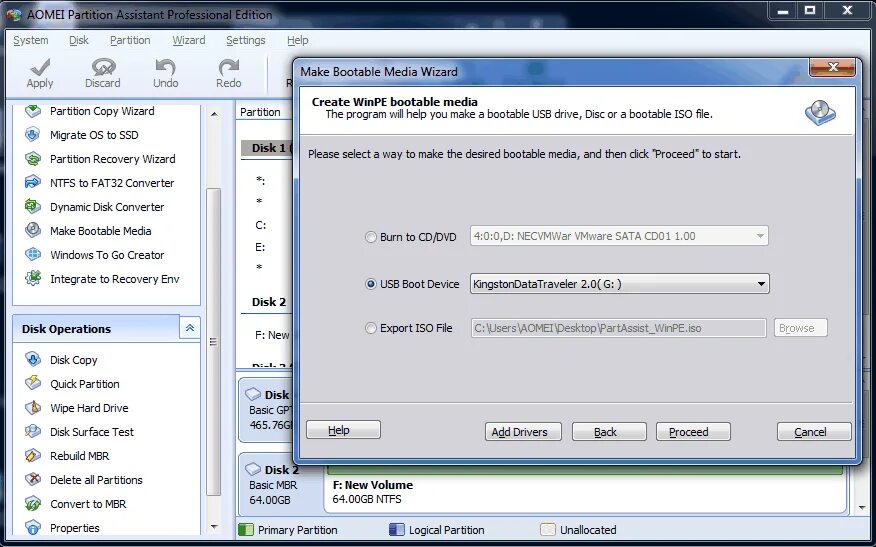Click sidebar scroll up arrow
Screen dimensions: 876x547
pyautogui.click(x=214, y=114)
